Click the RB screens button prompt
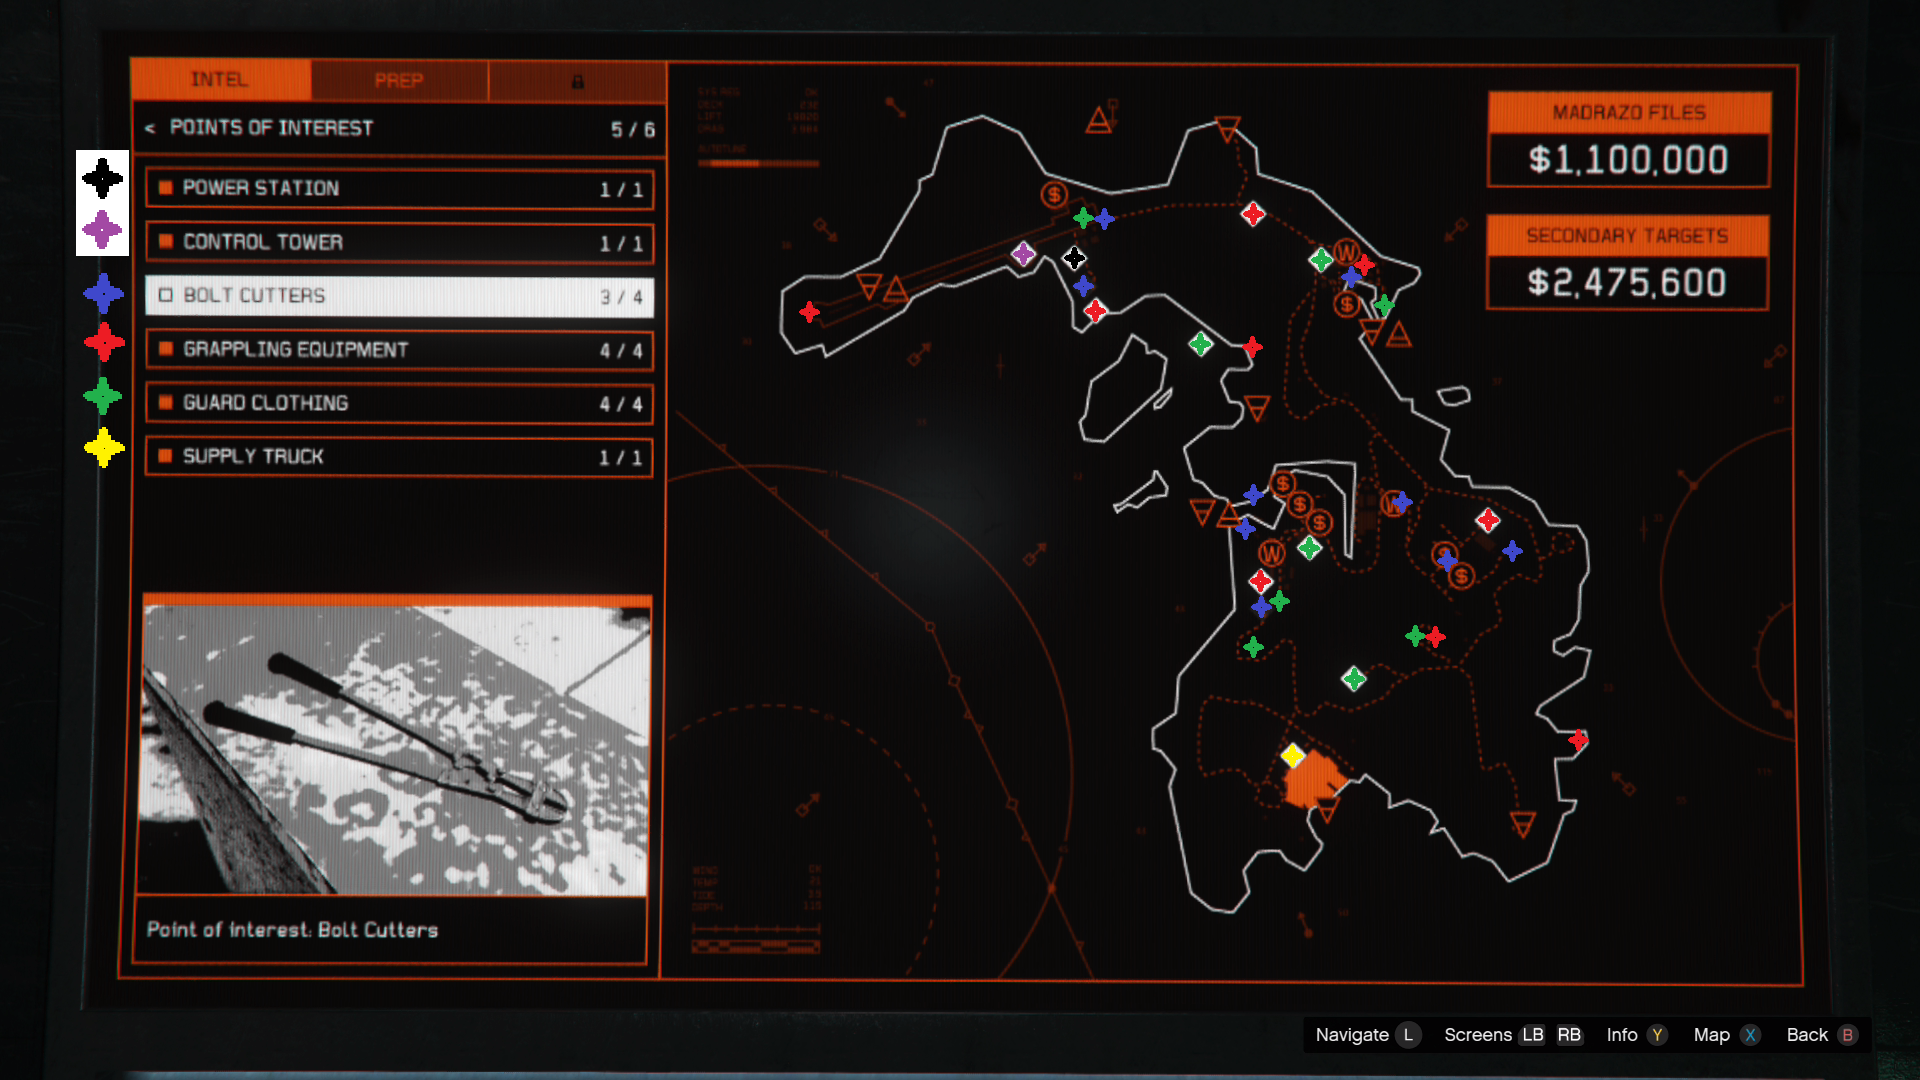 tap(1569, 1035)
